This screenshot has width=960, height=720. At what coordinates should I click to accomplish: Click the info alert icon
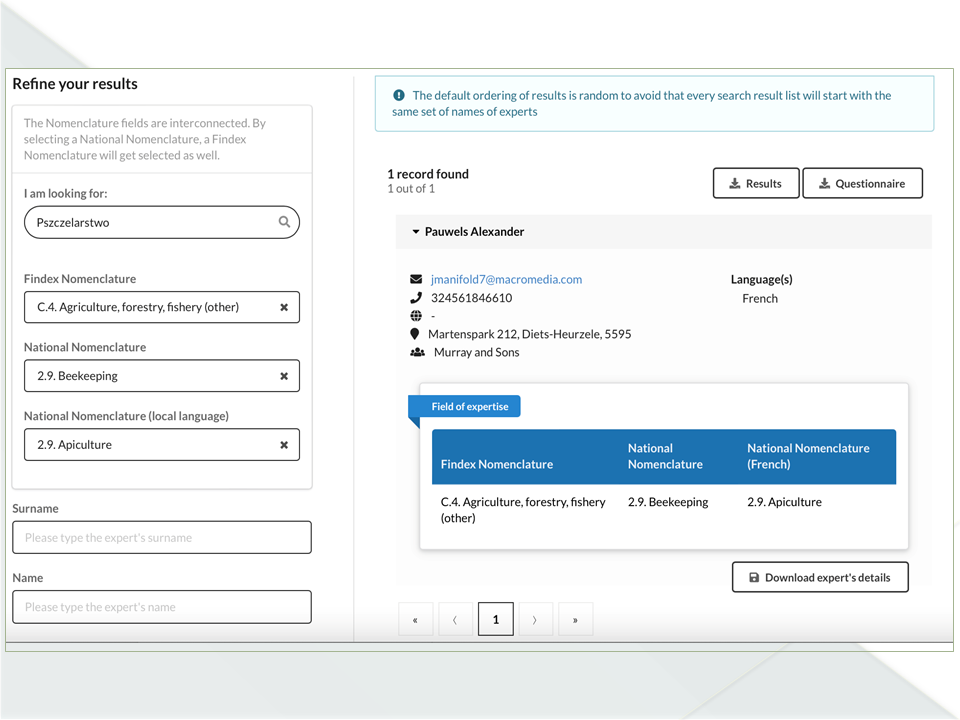399,96
